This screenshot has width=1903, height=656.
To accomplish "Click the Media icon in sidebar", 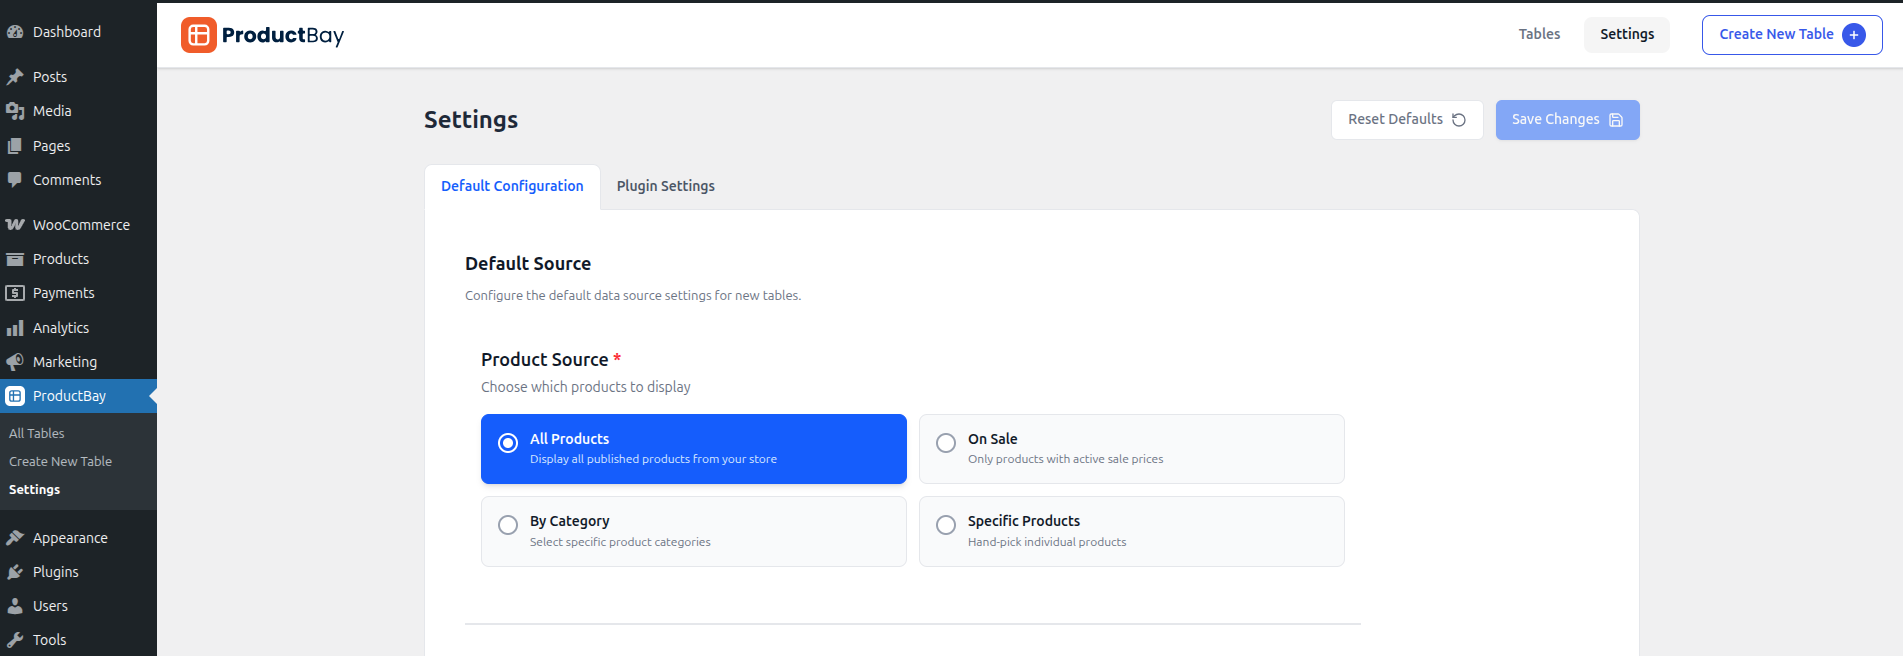I will [15, 111].
